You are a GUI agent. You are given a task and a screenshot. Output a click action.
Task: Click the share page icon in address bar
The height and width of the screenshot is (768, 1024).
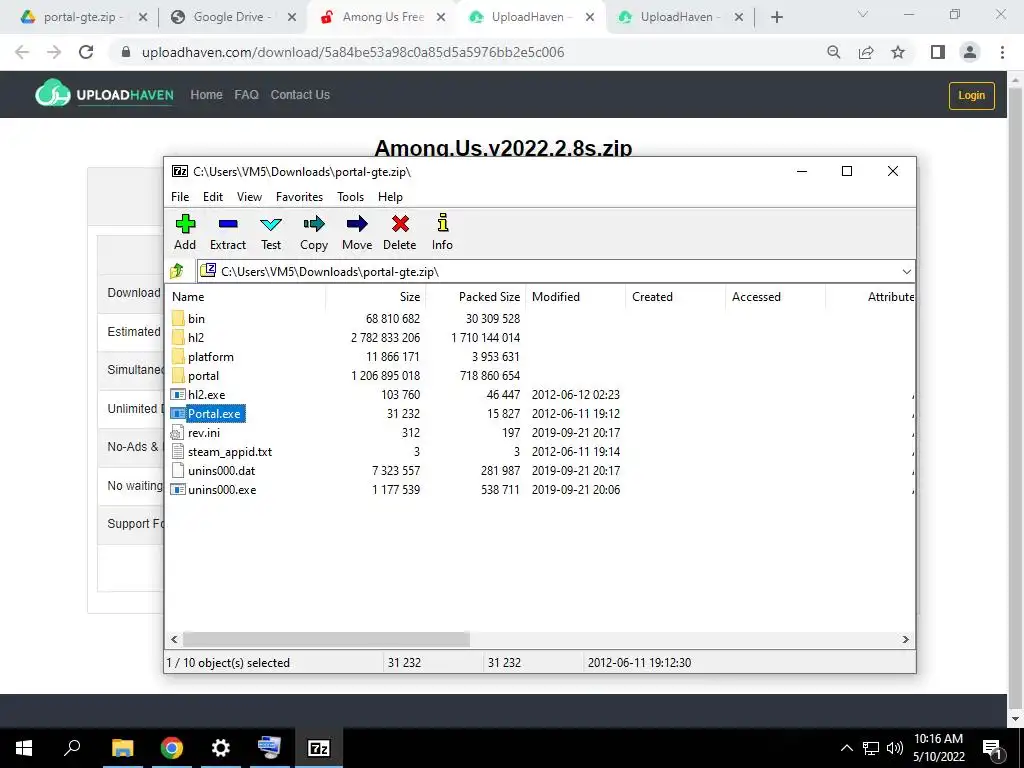[866, 52]
